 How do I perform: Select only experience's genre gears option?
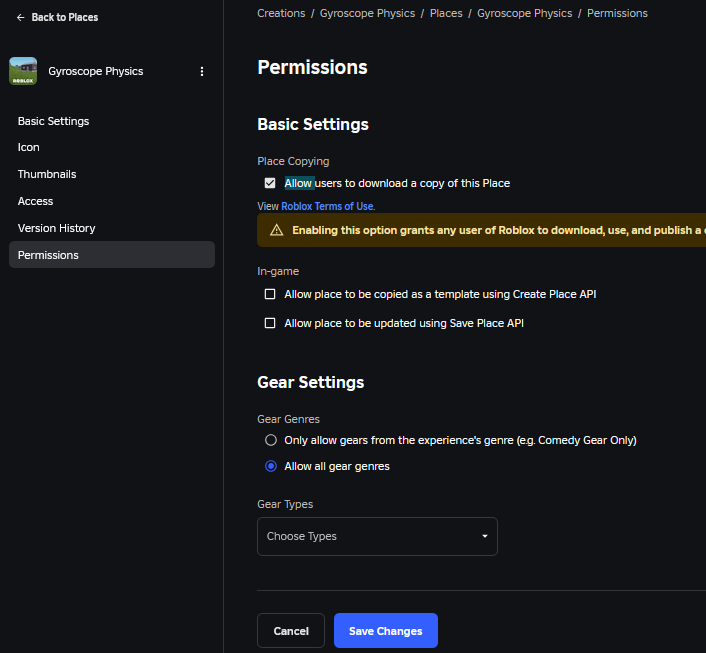point(270,440)
